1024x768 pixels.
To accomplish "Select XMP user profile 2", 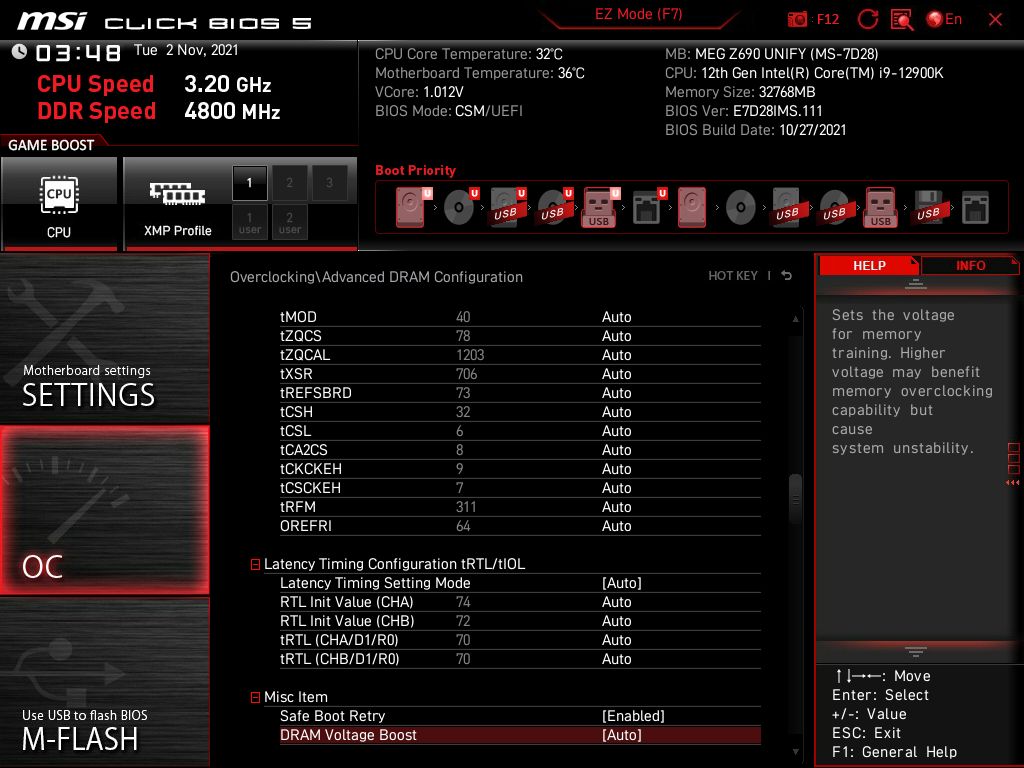I will 289,223.
